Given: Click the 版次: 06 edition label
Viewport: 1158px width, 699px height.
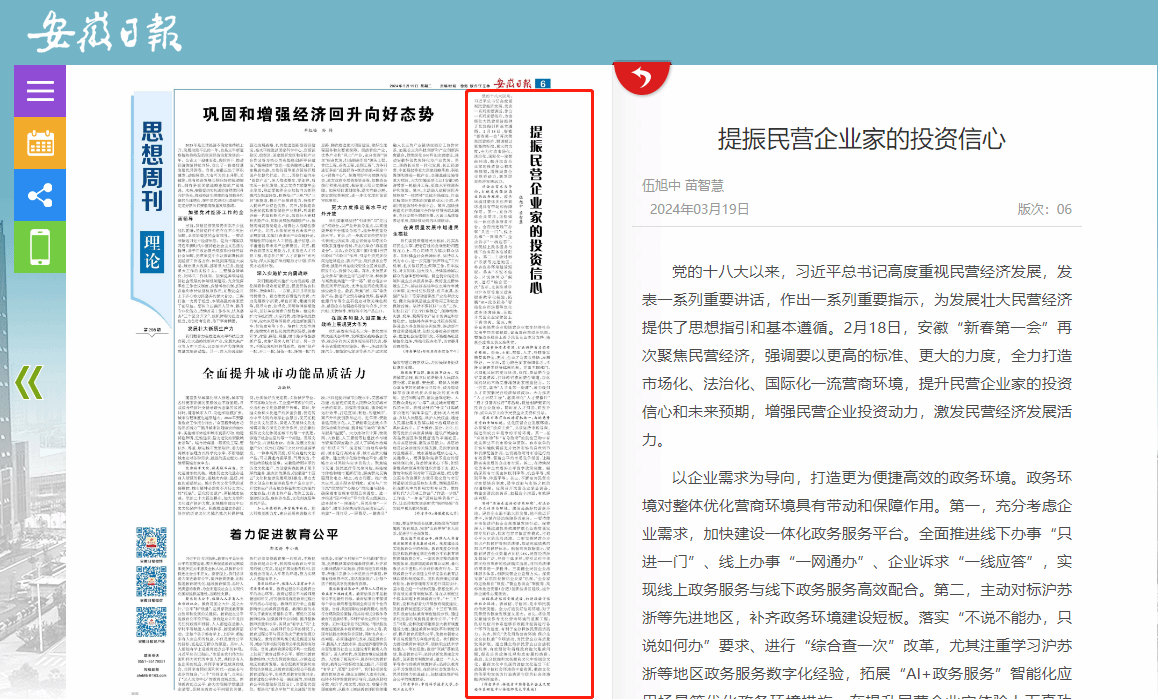Looking at the screenshot, I should pos(1044,209).
